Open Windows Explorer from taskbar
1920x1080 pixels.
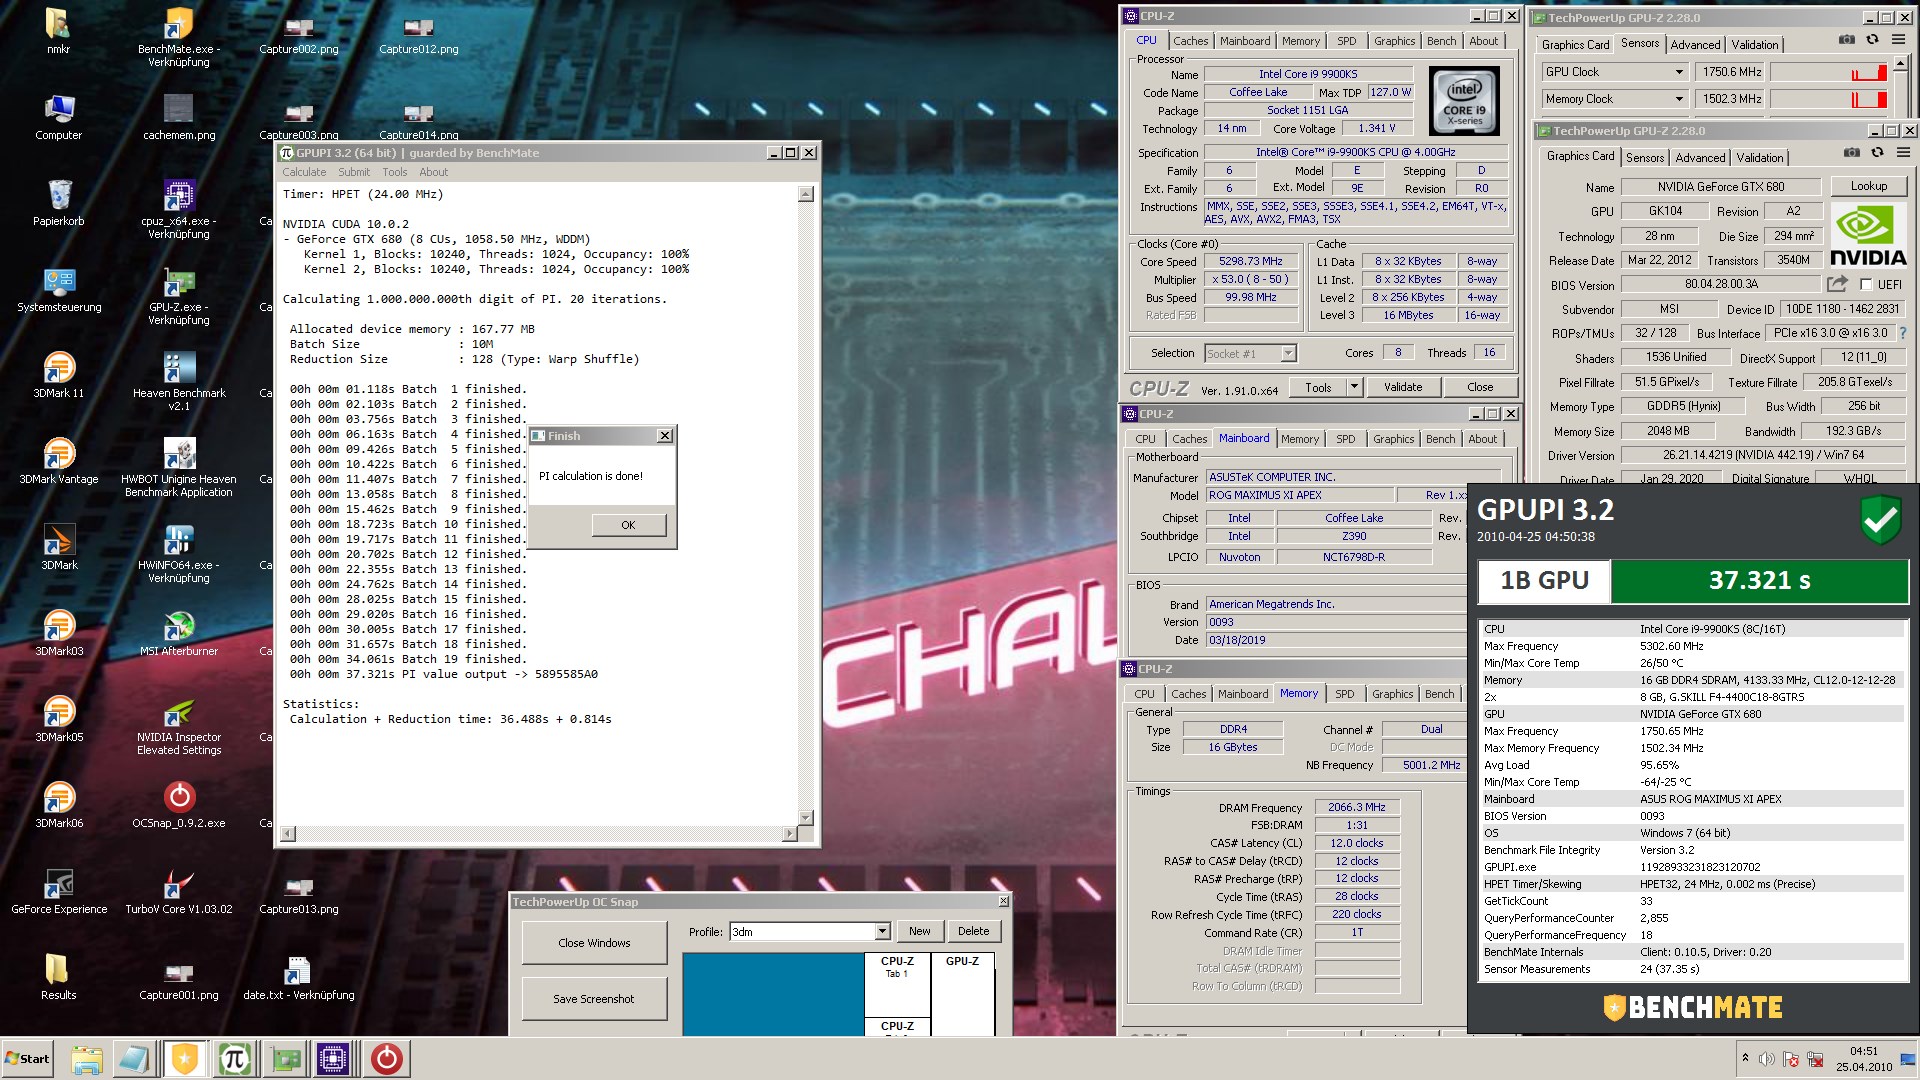tap(87, 1058)
